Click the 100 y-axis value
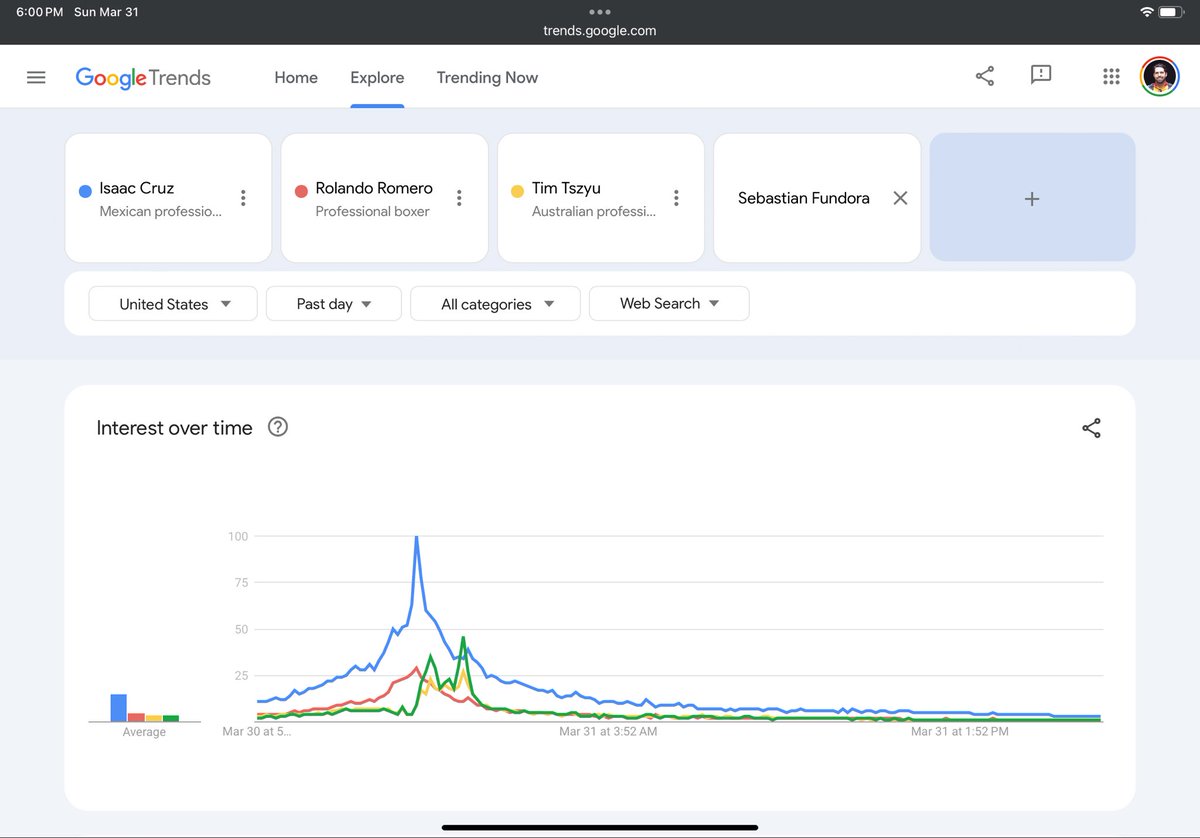Screen dimensions: 1200x838 [x=238, y=536]
